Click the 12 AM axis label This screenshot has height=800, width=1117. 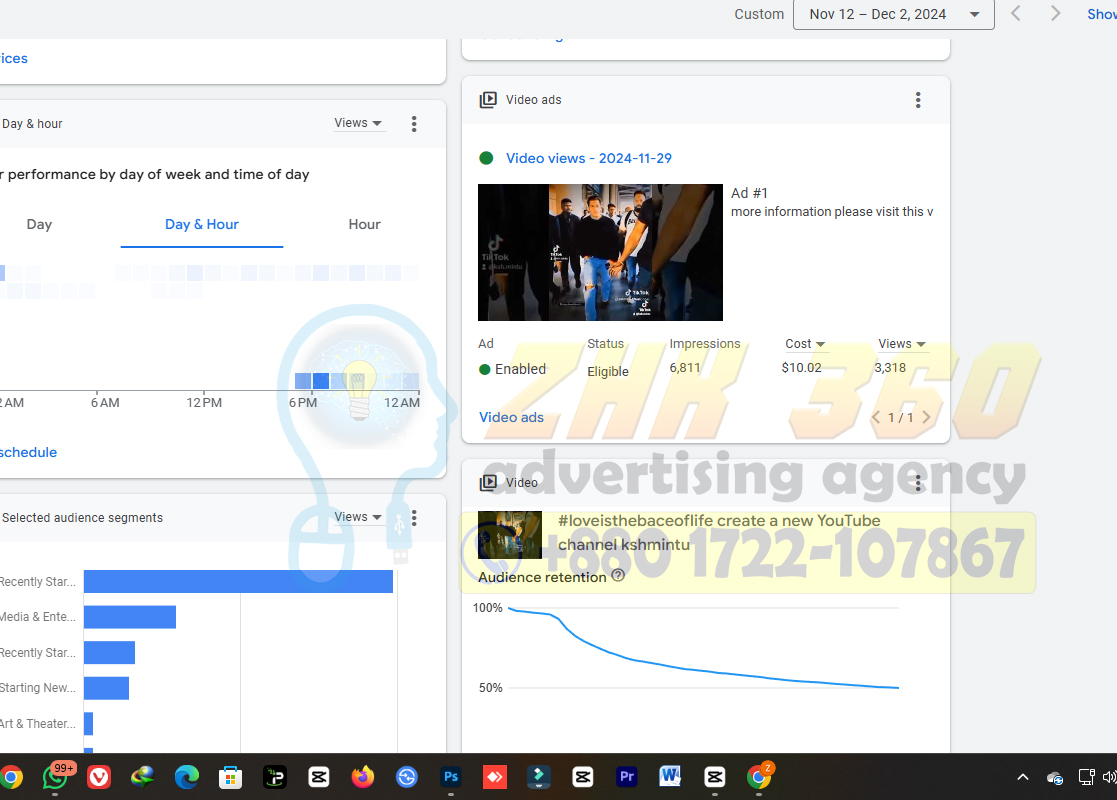[402, 402]
